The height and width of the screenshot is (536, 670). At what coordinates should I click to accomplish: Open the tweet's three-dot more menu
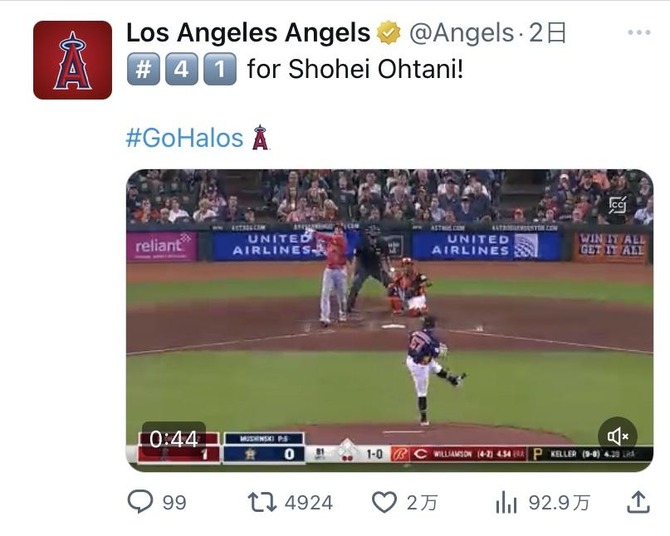pyautogui.click(x=638, y=33)
